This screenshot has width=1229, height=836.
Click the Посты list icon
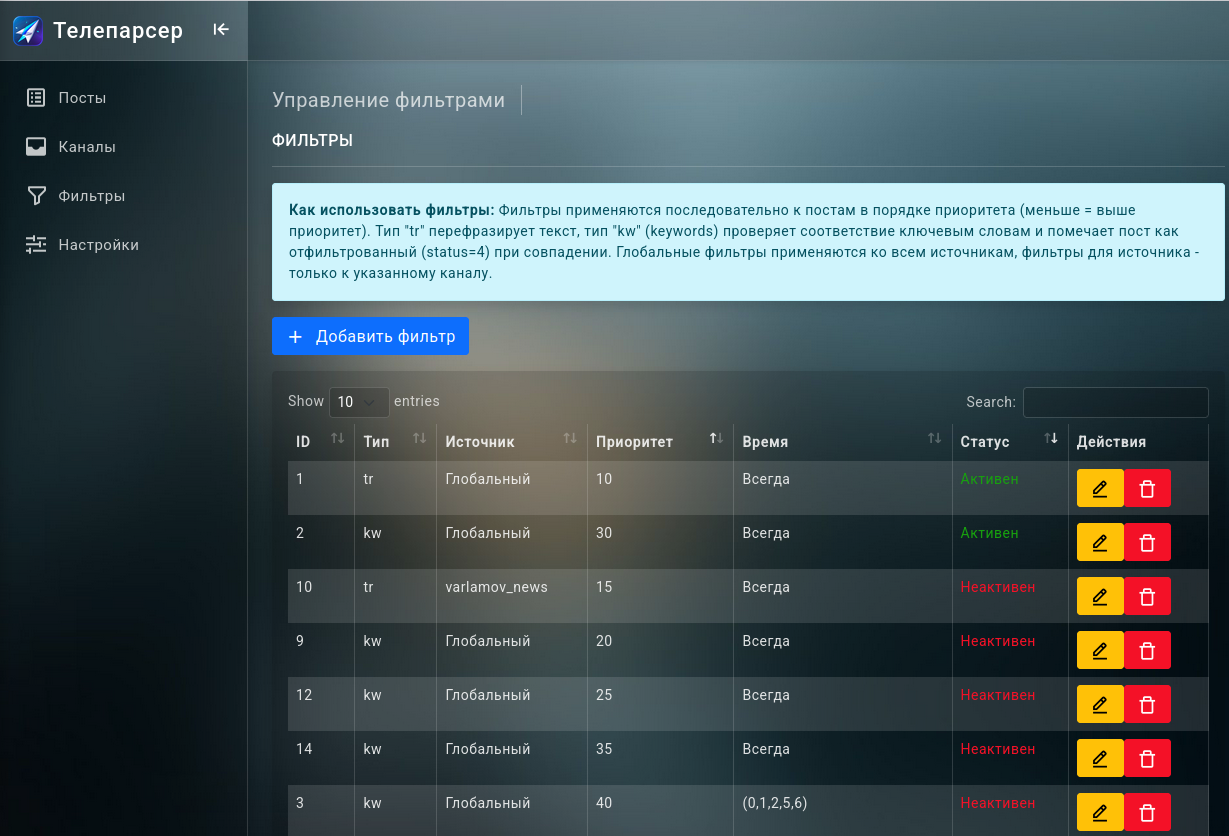pyautogui.click(x=36, y=97)
